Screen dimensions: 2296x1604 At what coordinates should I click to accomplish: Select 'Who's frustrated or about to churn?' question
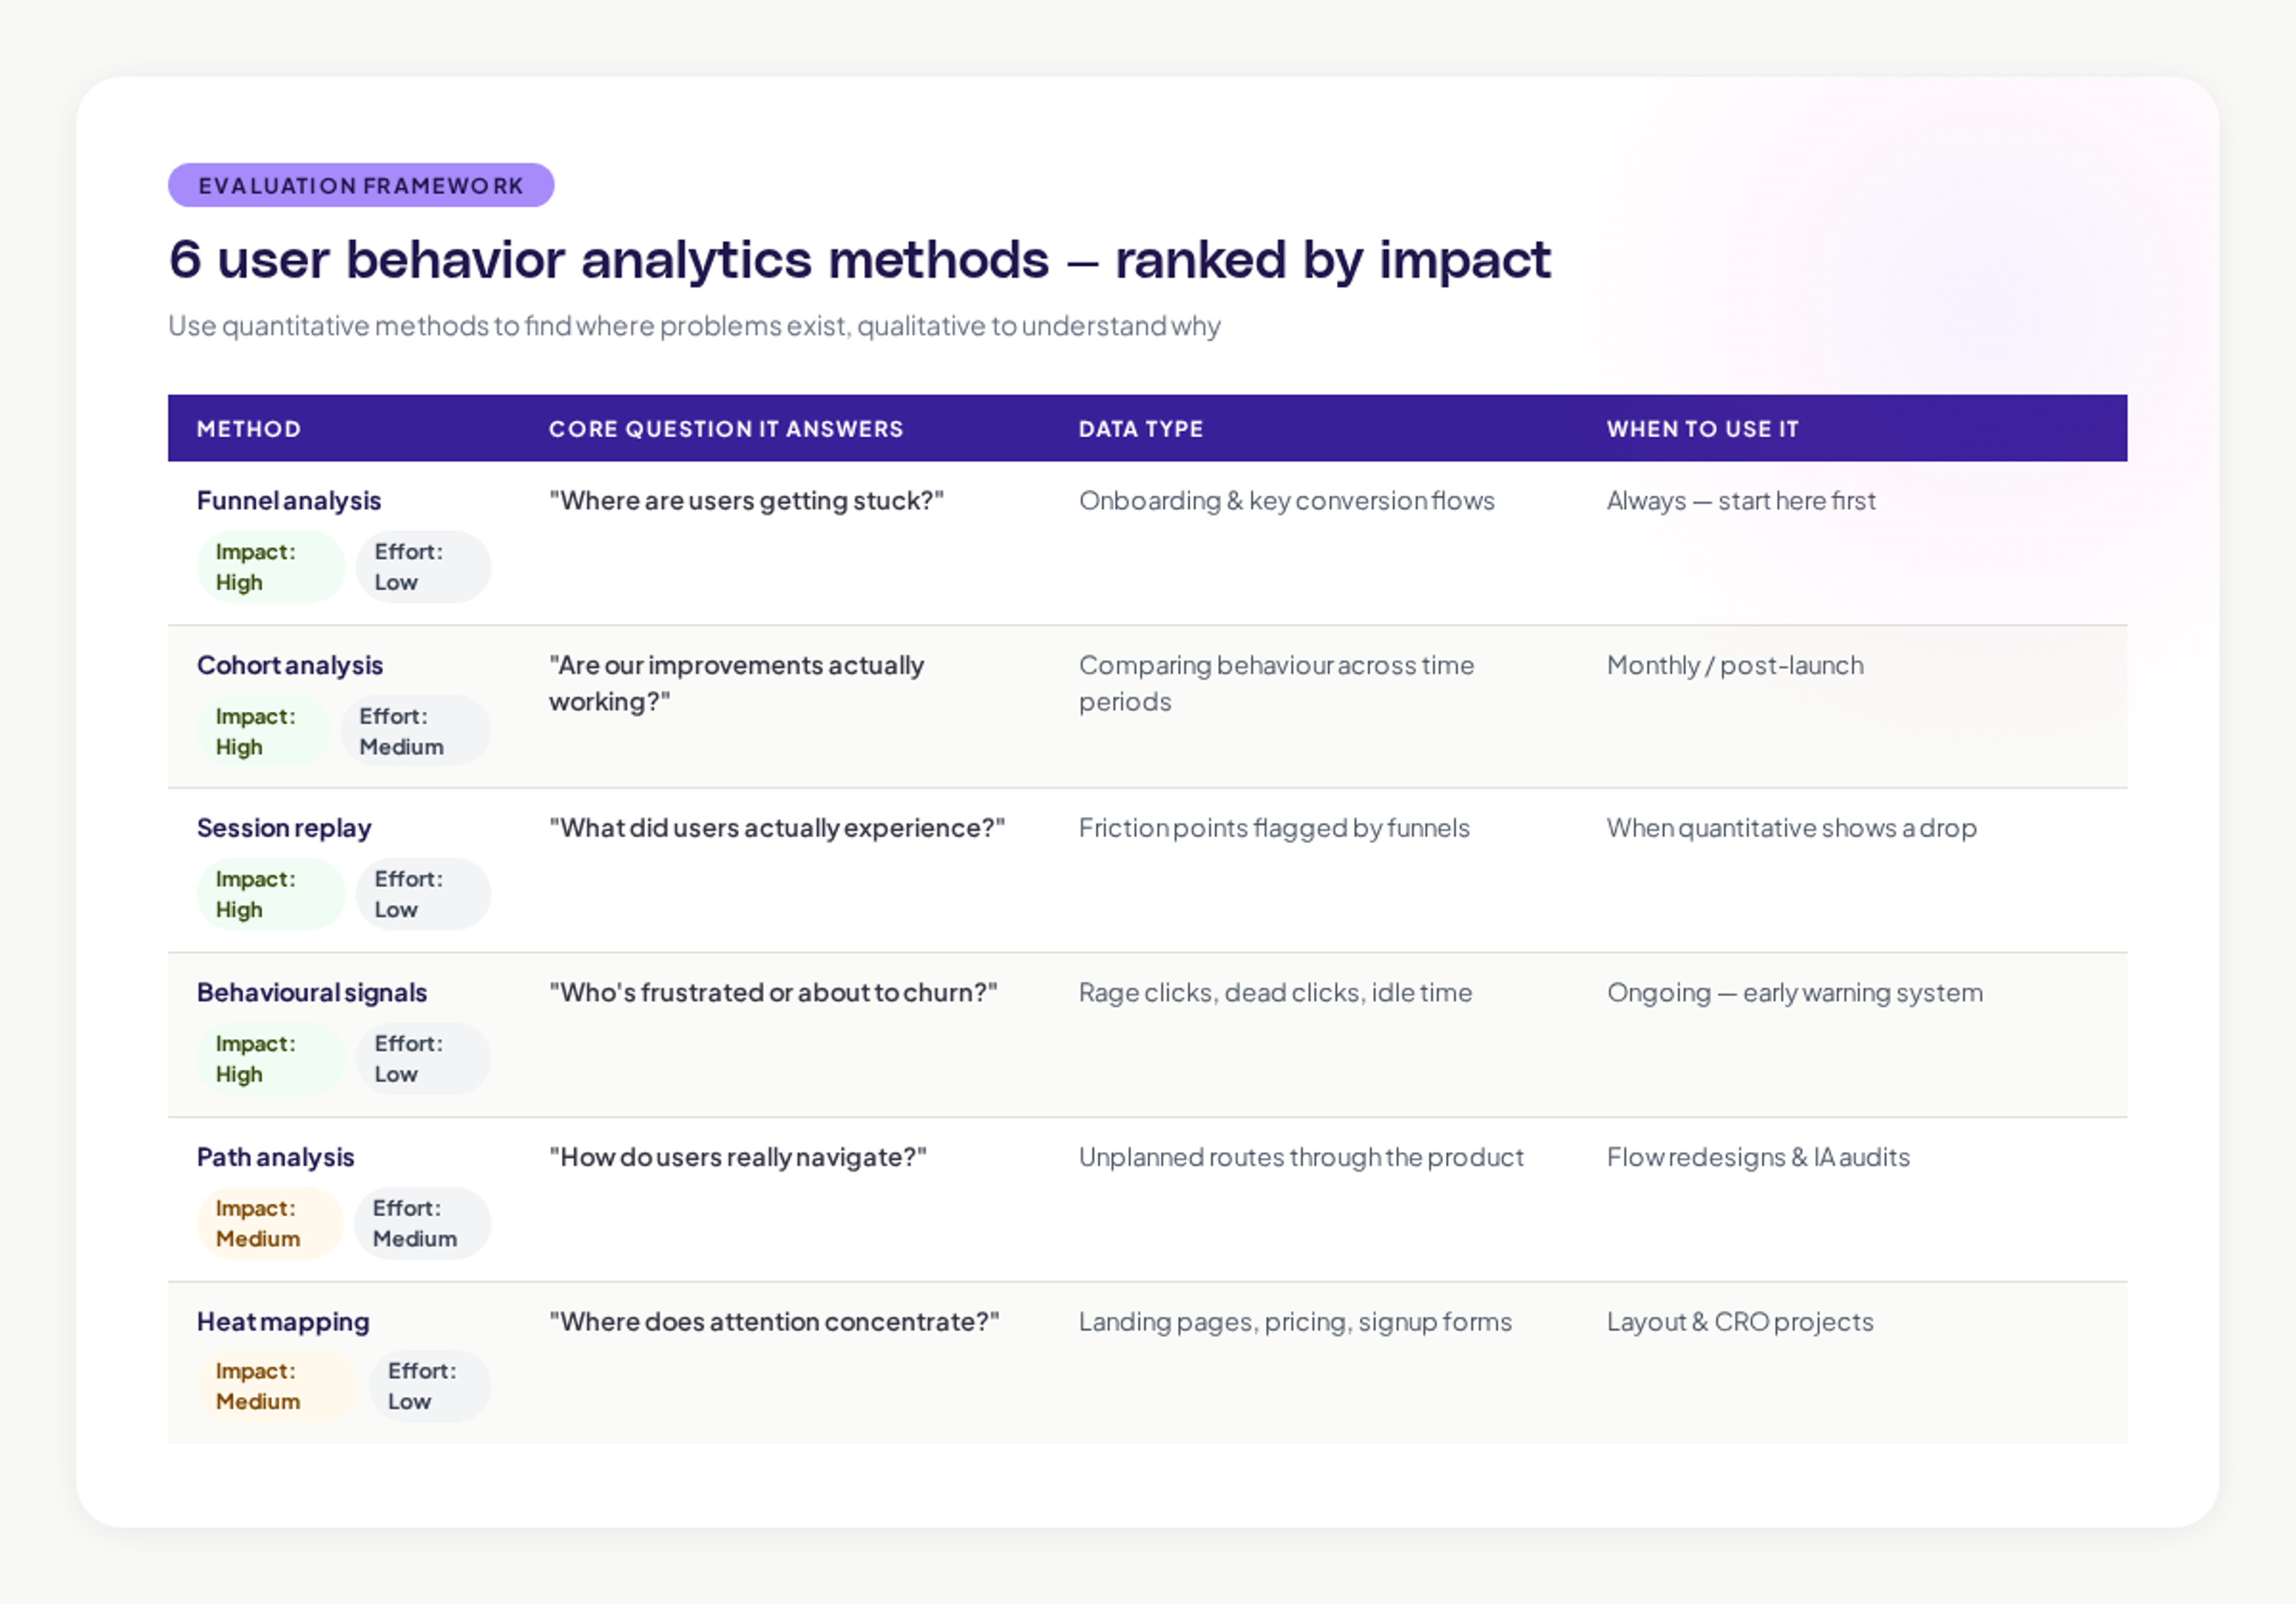click(773, 993)
